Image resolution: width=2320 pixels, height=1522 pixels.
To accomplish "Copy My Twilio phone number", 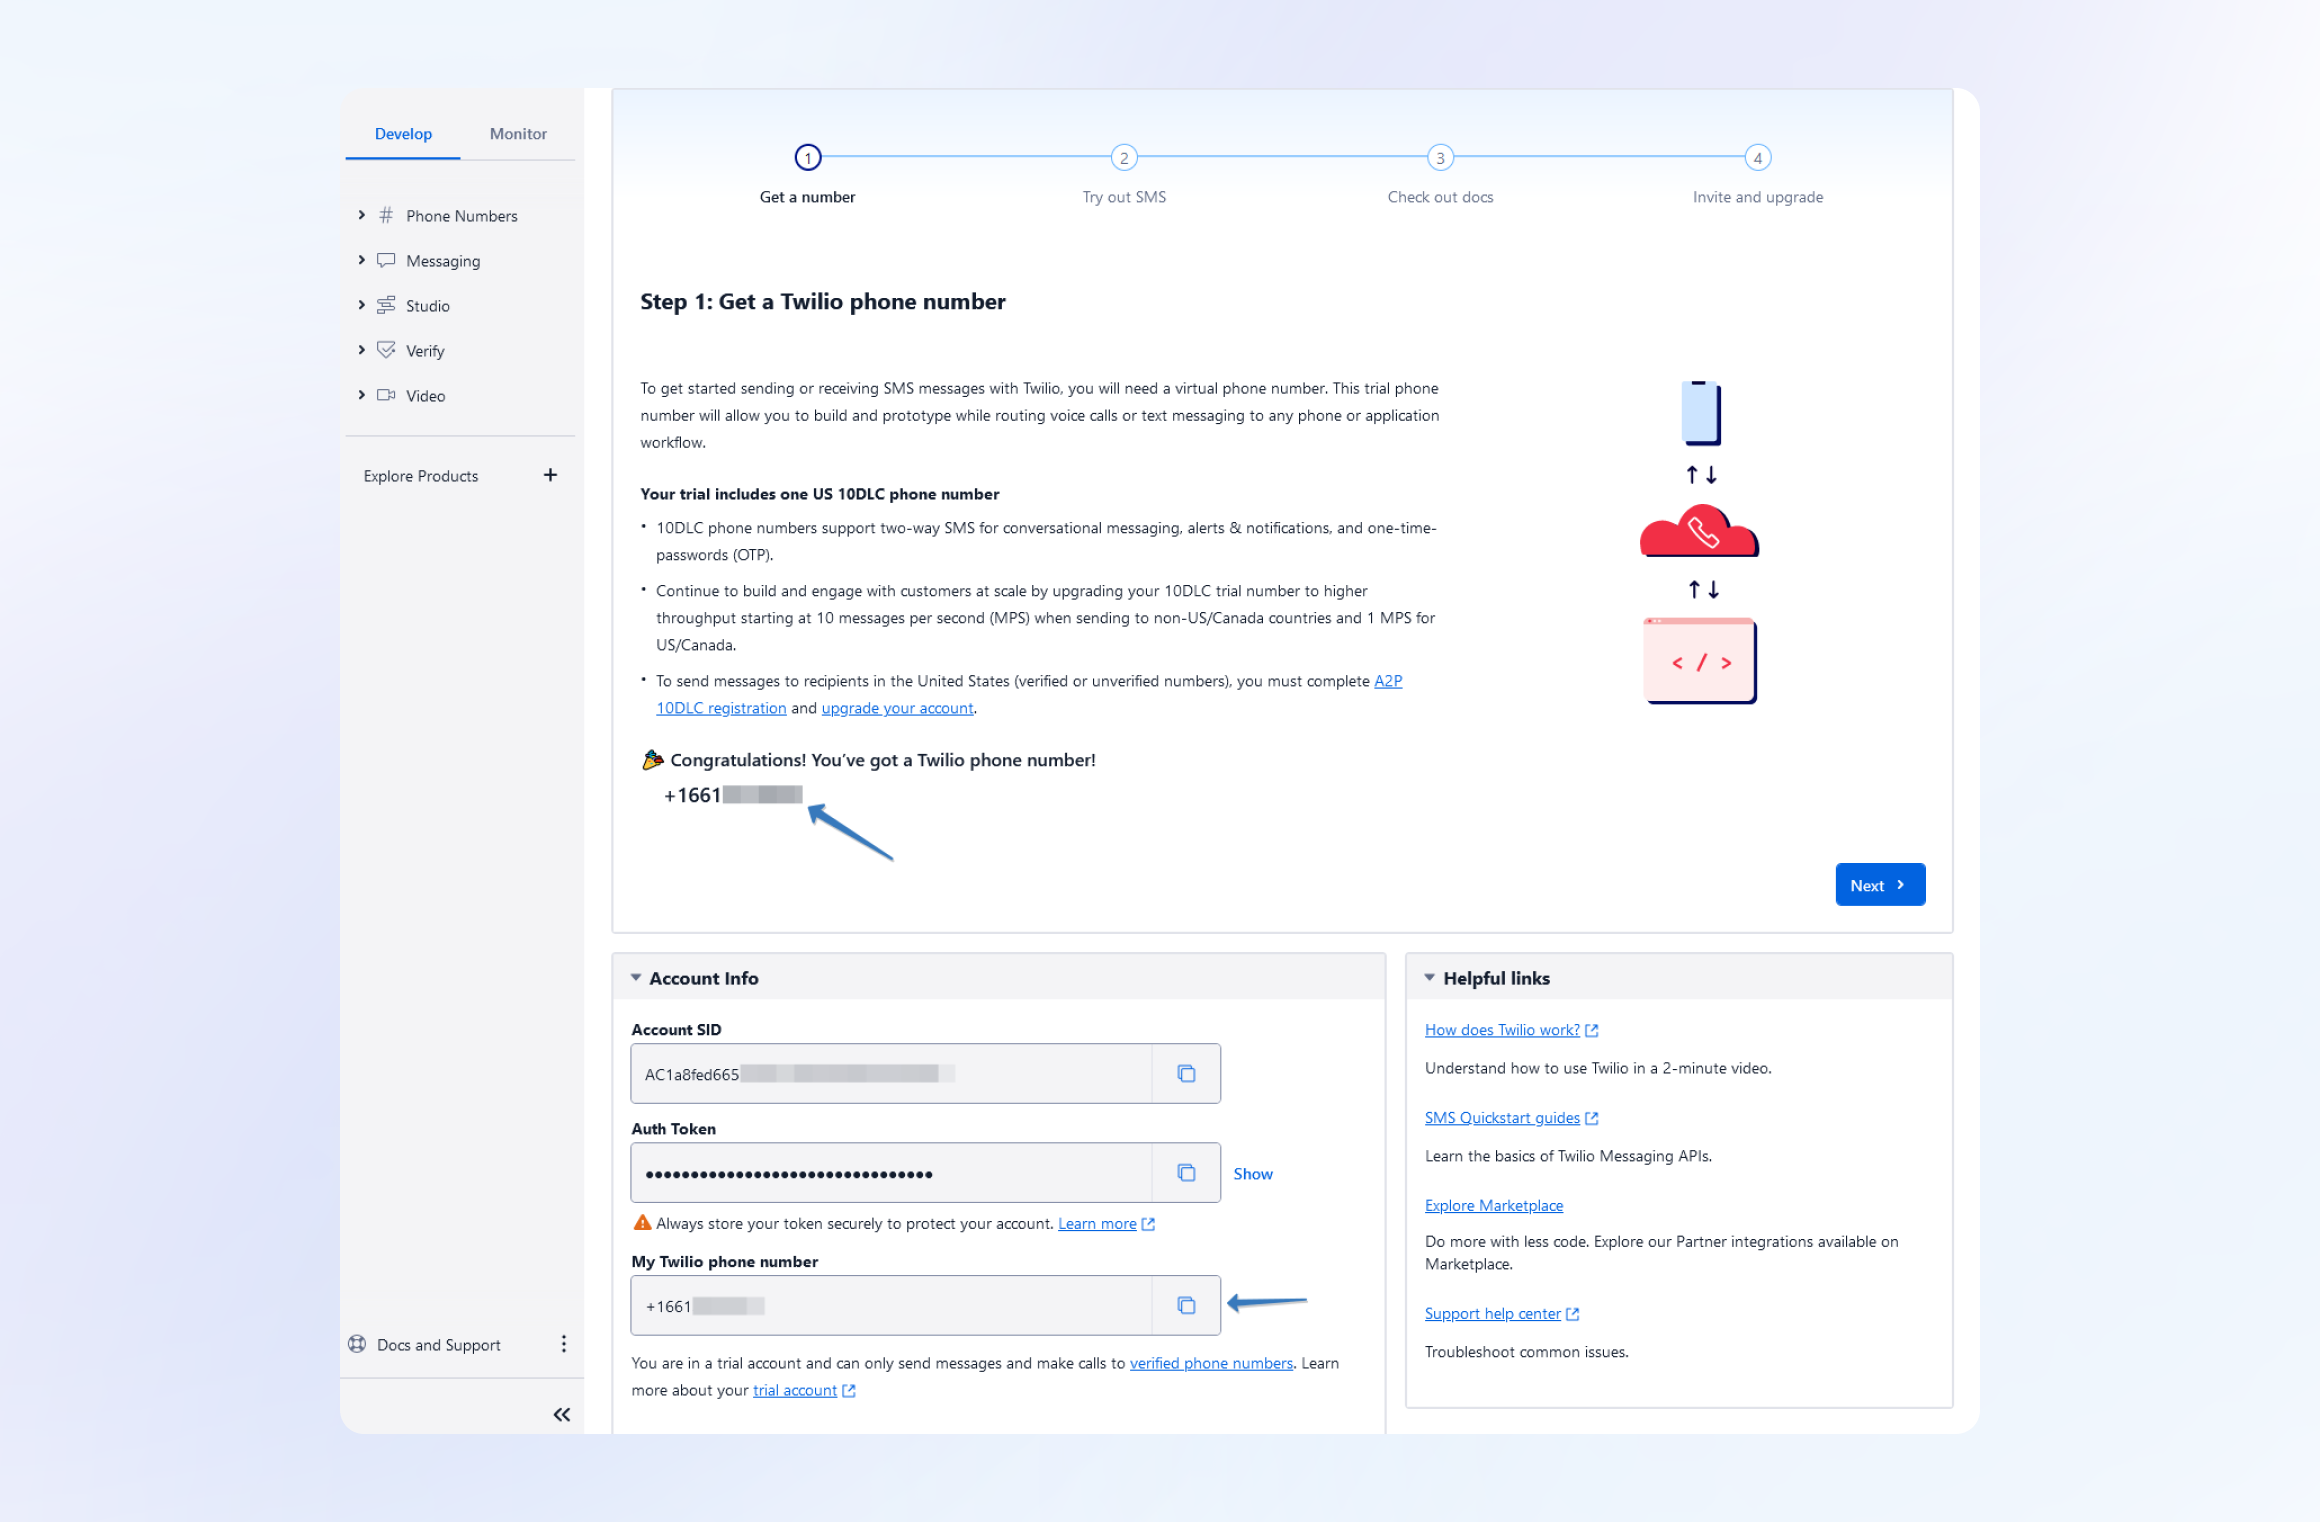I will coord(1186,1305).
